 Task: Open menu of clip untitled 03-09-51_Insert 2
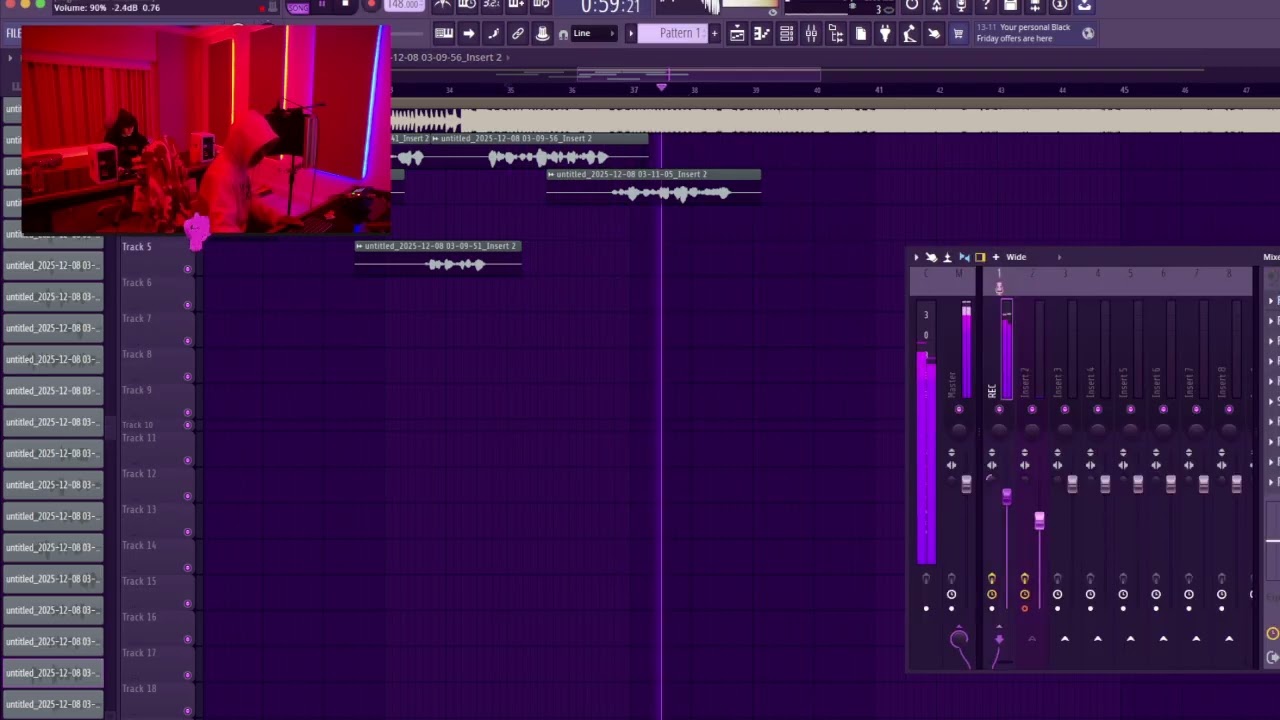point(360,246)
